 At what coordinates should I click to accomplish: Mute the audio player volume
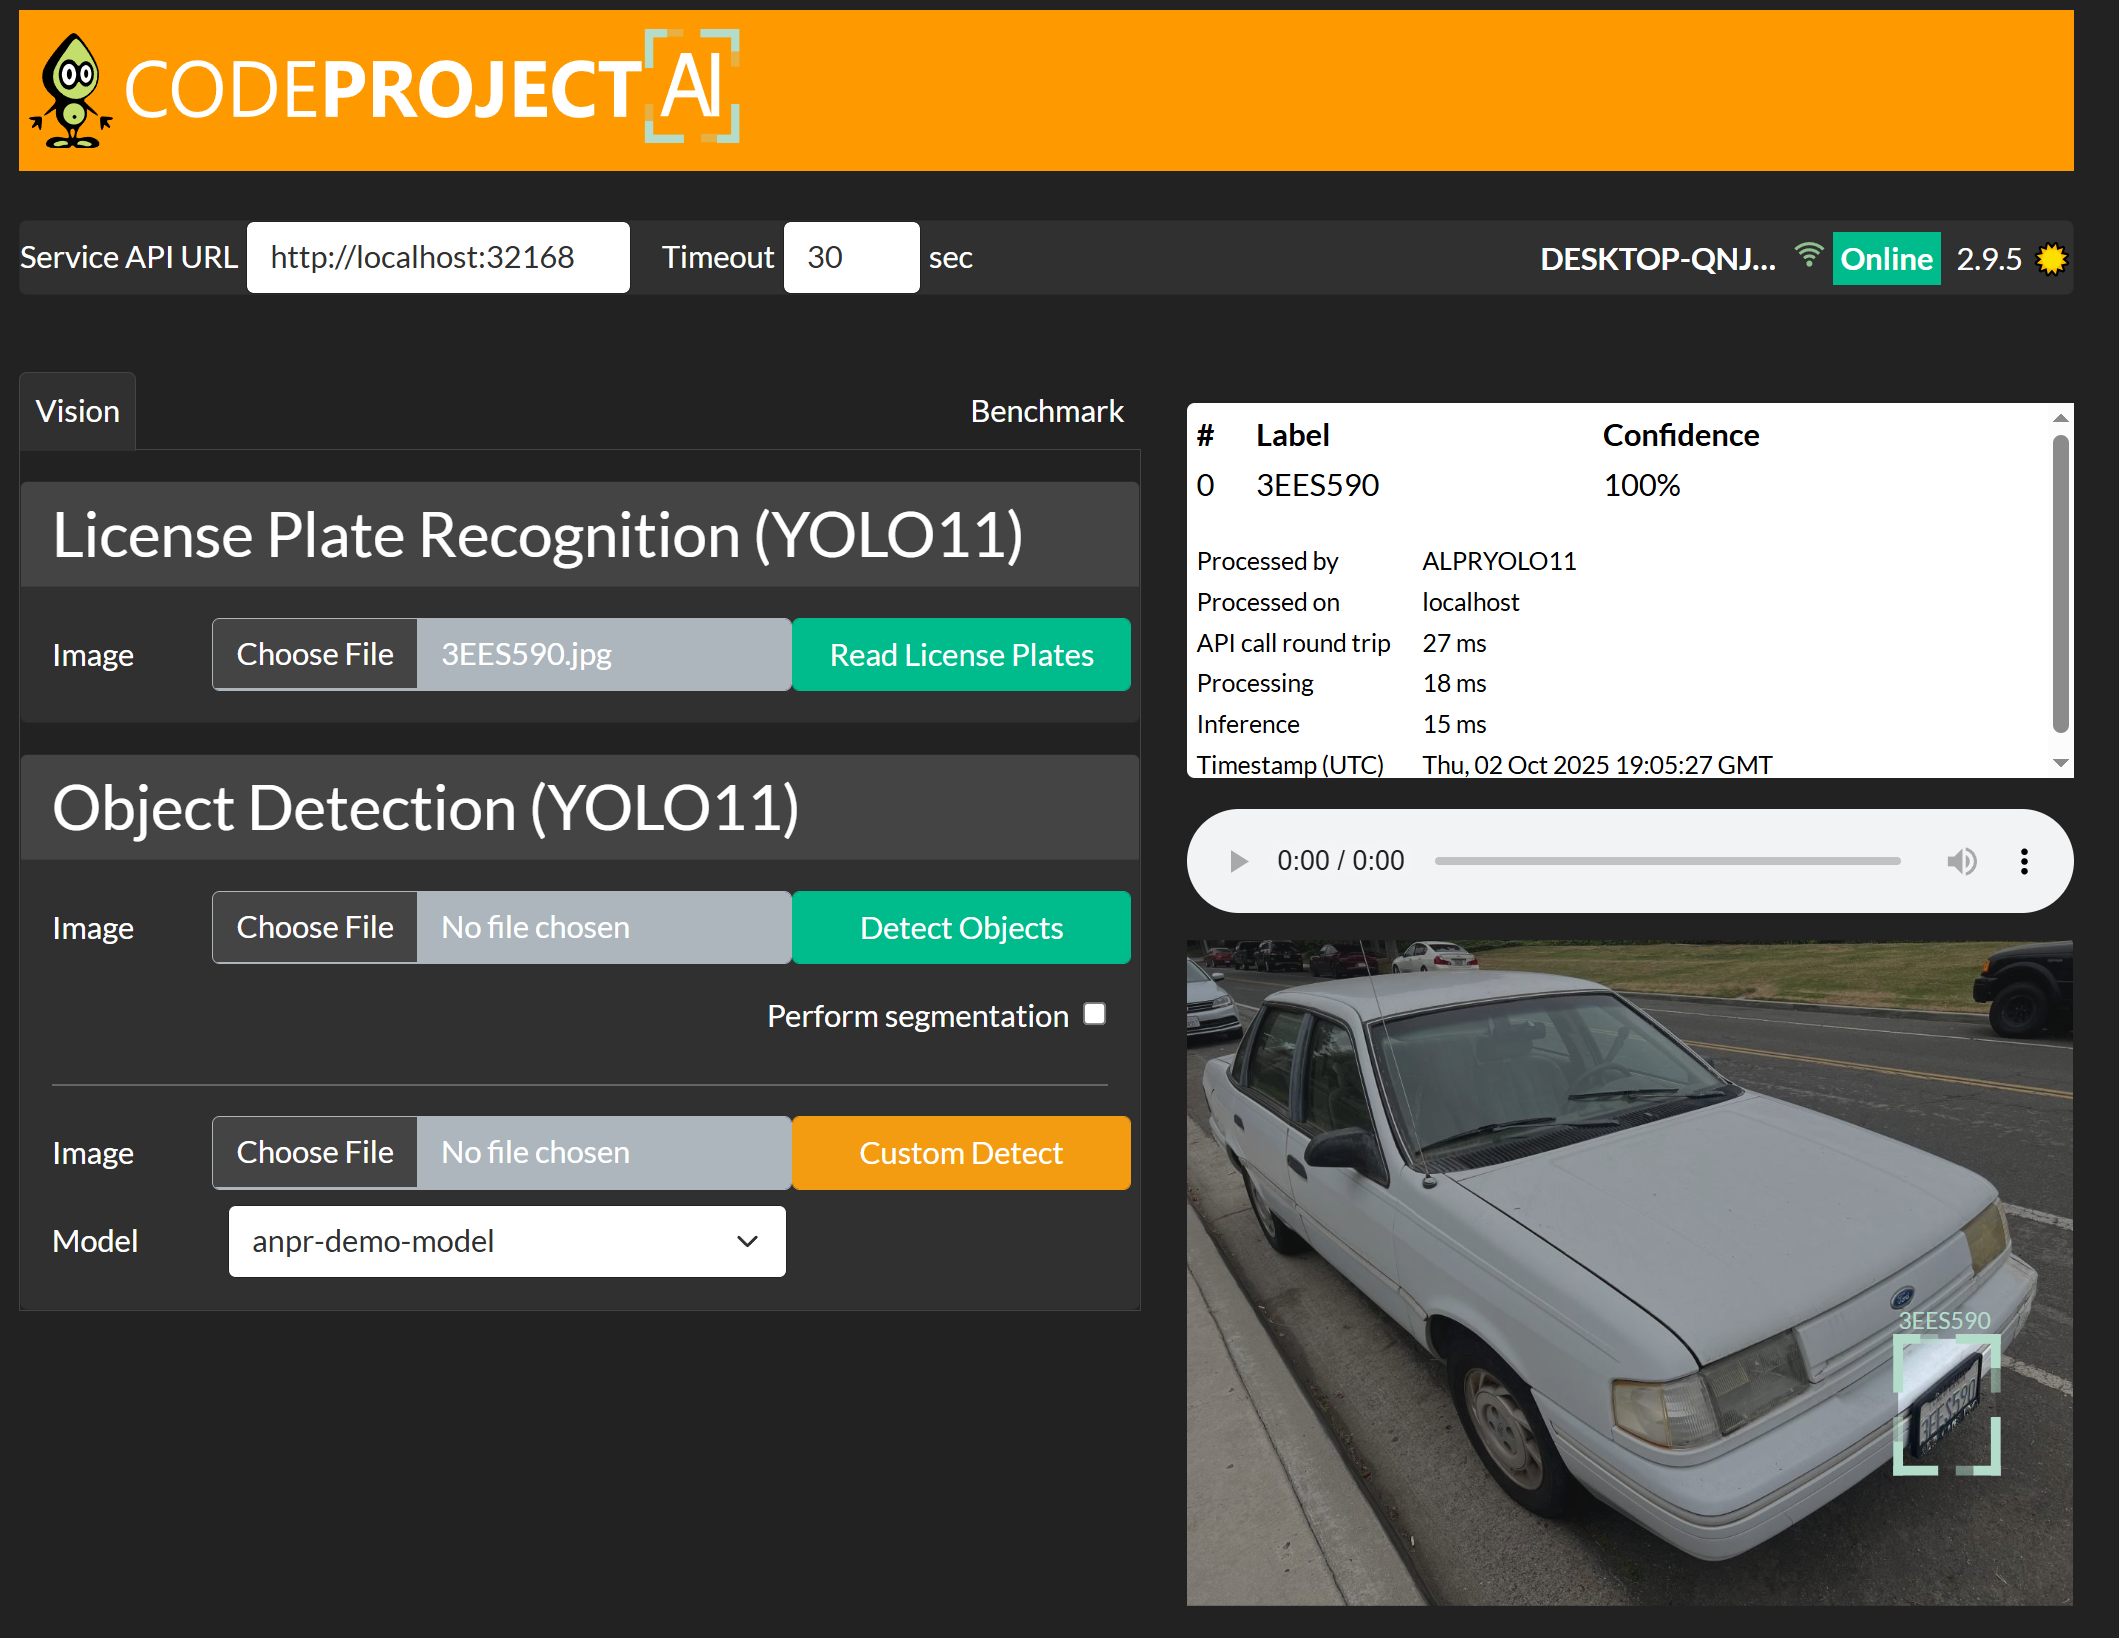pos(1961,861)
